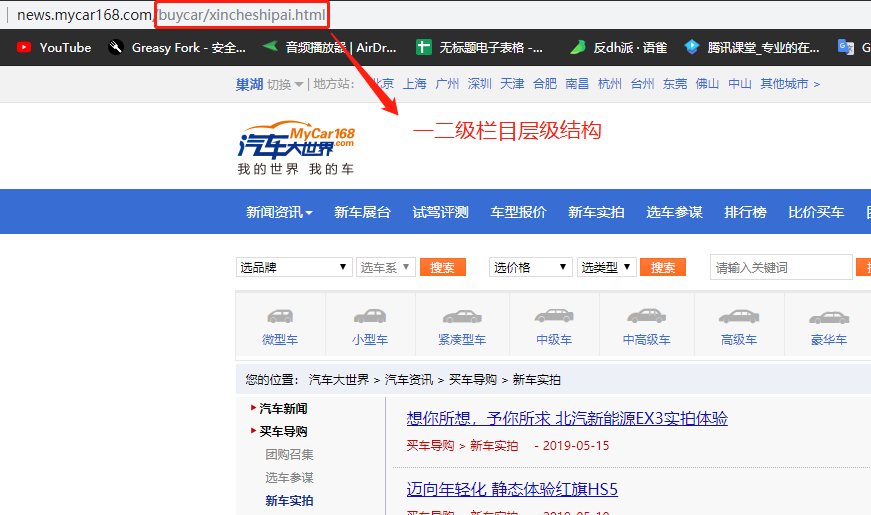Open the 新车展台 navigation tab
This screenshot has width=871, height=515.
(362, 212)
